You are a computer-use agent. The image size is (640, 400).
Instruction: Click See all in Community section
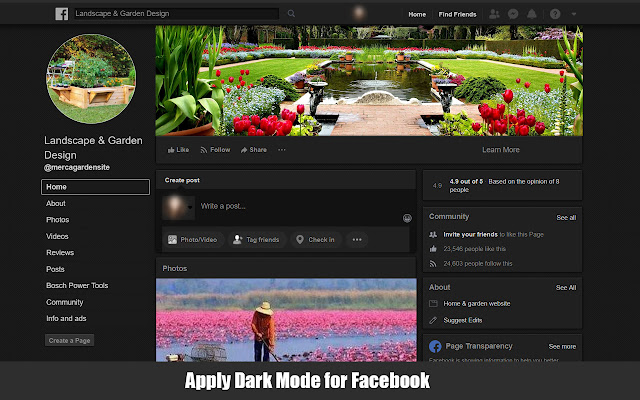pos(566,217)
